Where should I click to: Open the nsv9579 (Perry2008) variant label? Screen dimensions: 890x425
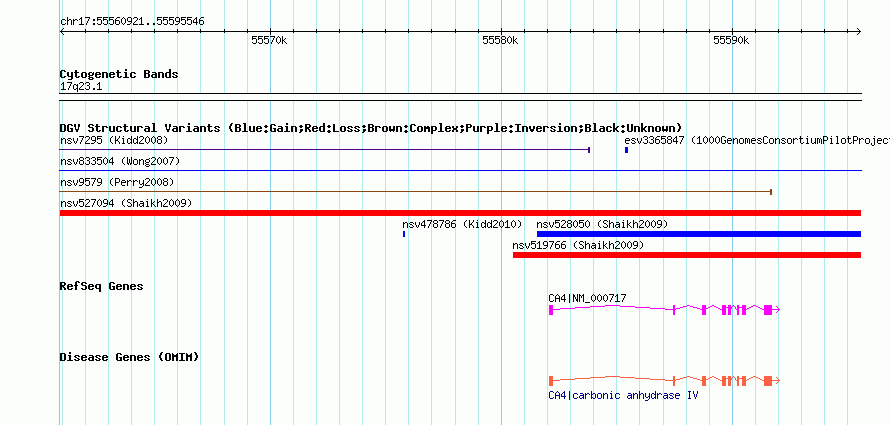117,182
